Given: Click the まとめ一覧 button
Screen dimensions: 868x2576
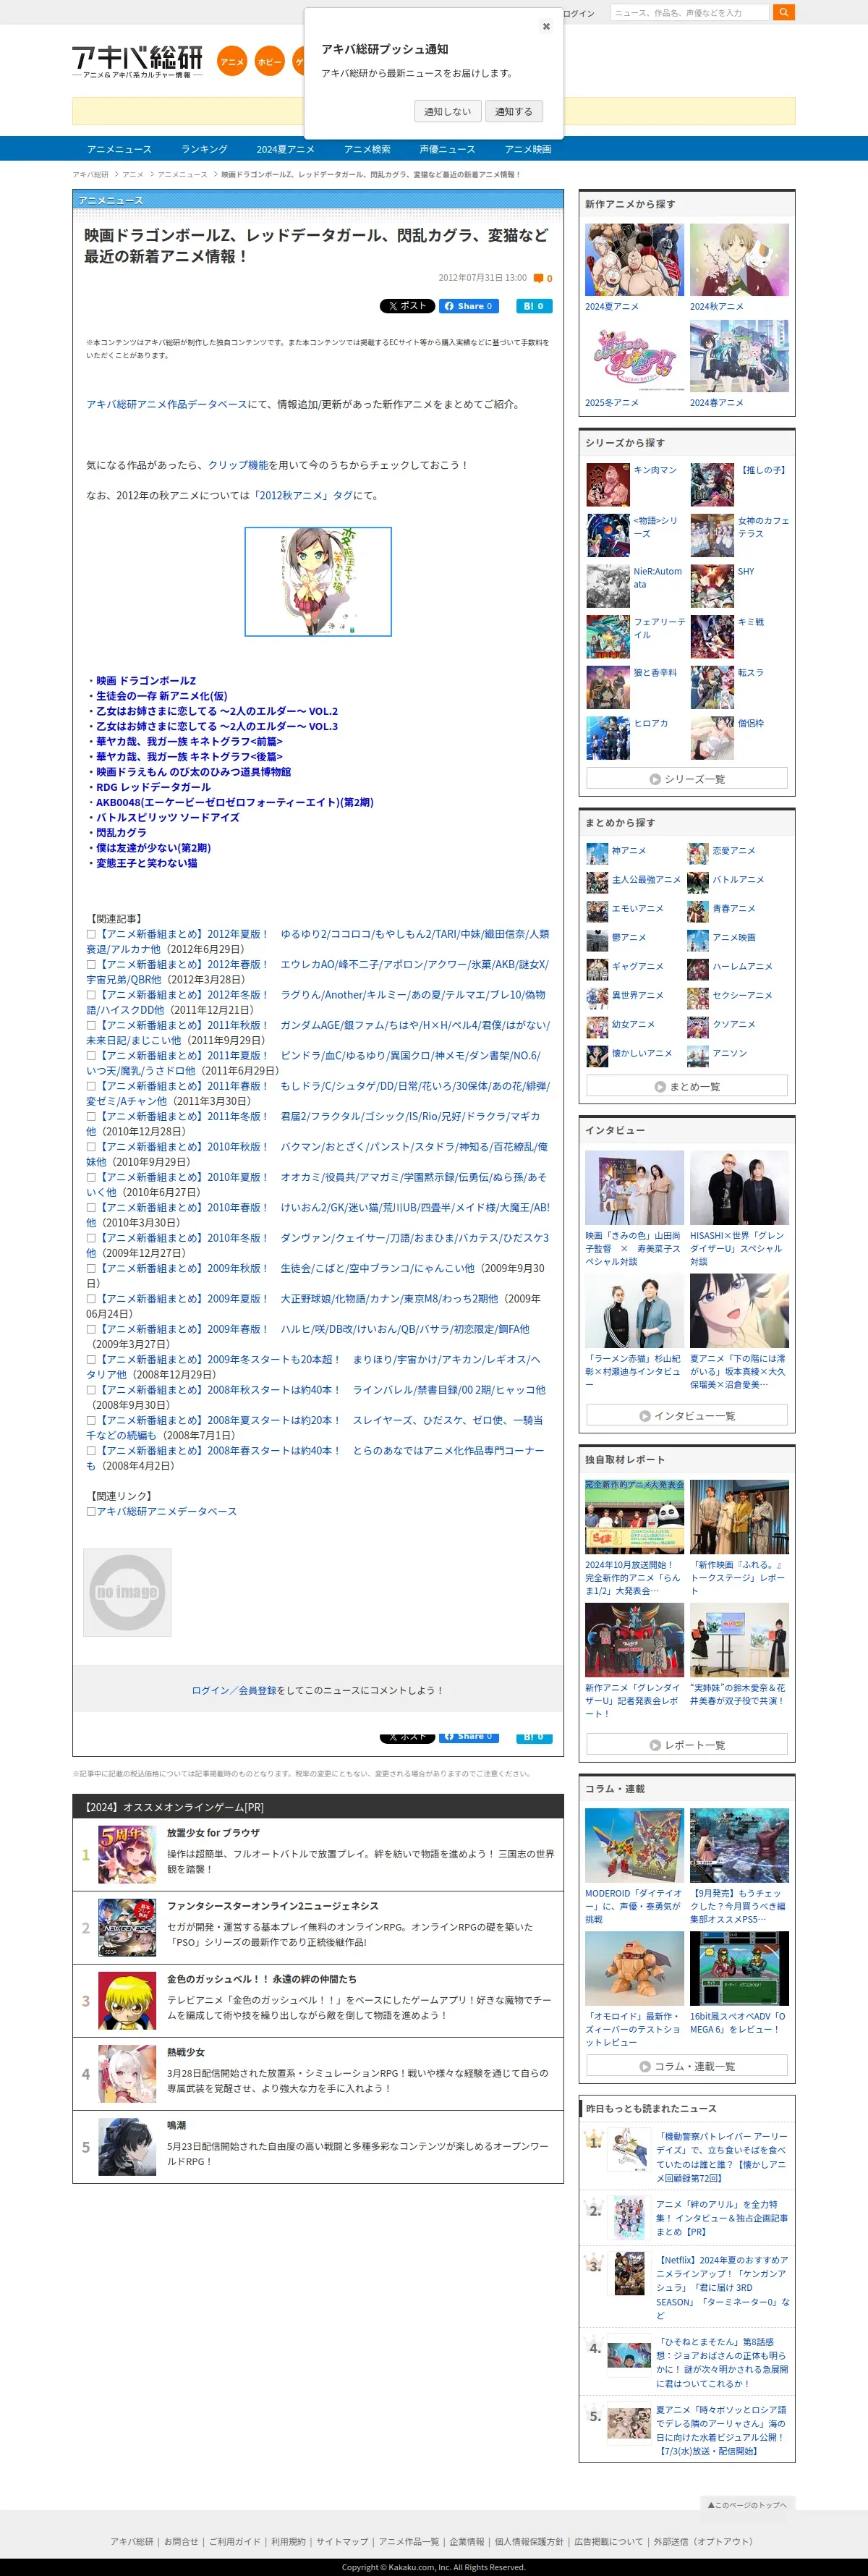Looking at the screenshot, I should (687, 1086).
